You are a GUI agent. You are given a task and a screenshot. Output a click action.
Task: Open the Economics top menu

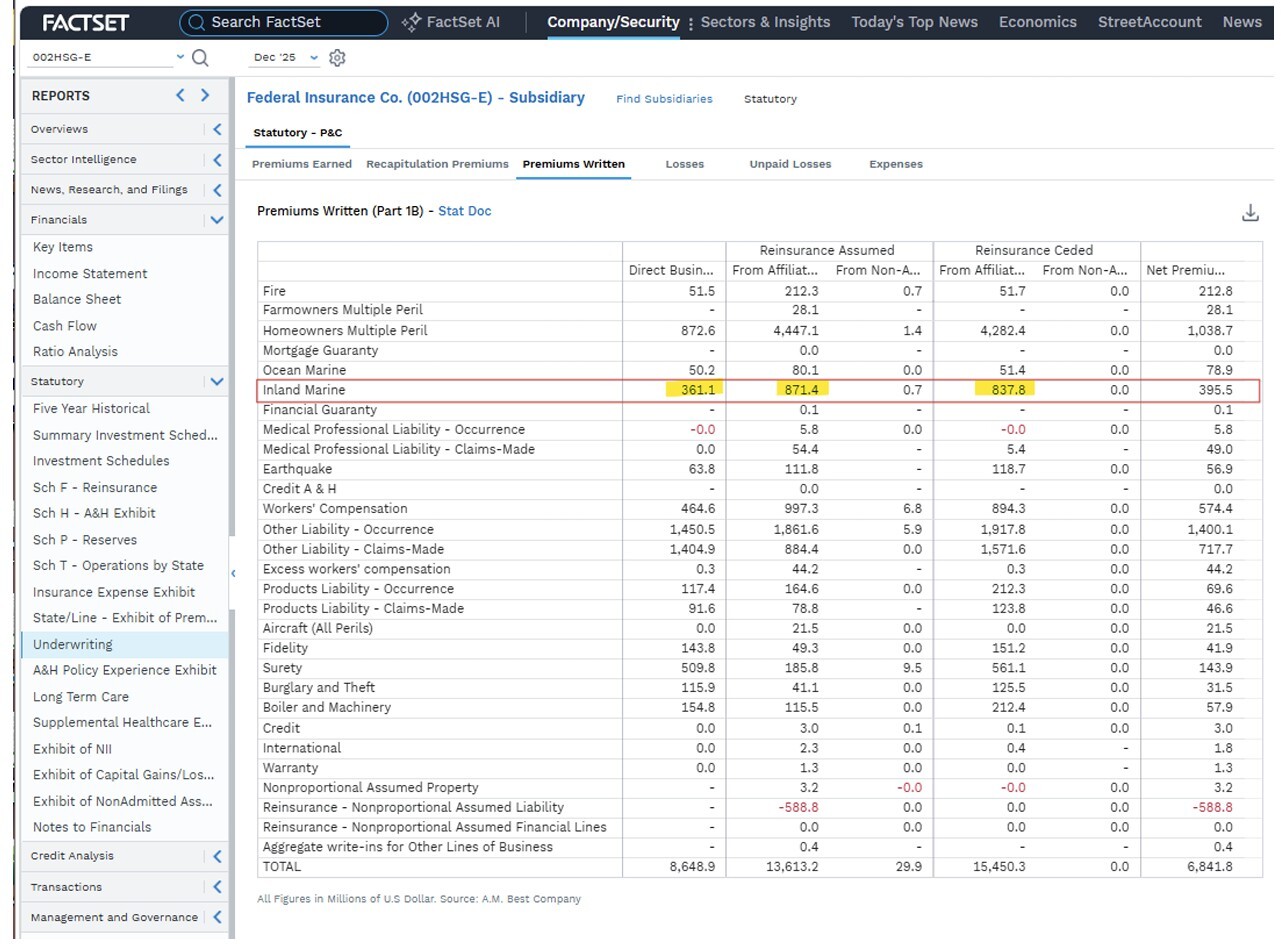pos(1038,22)
